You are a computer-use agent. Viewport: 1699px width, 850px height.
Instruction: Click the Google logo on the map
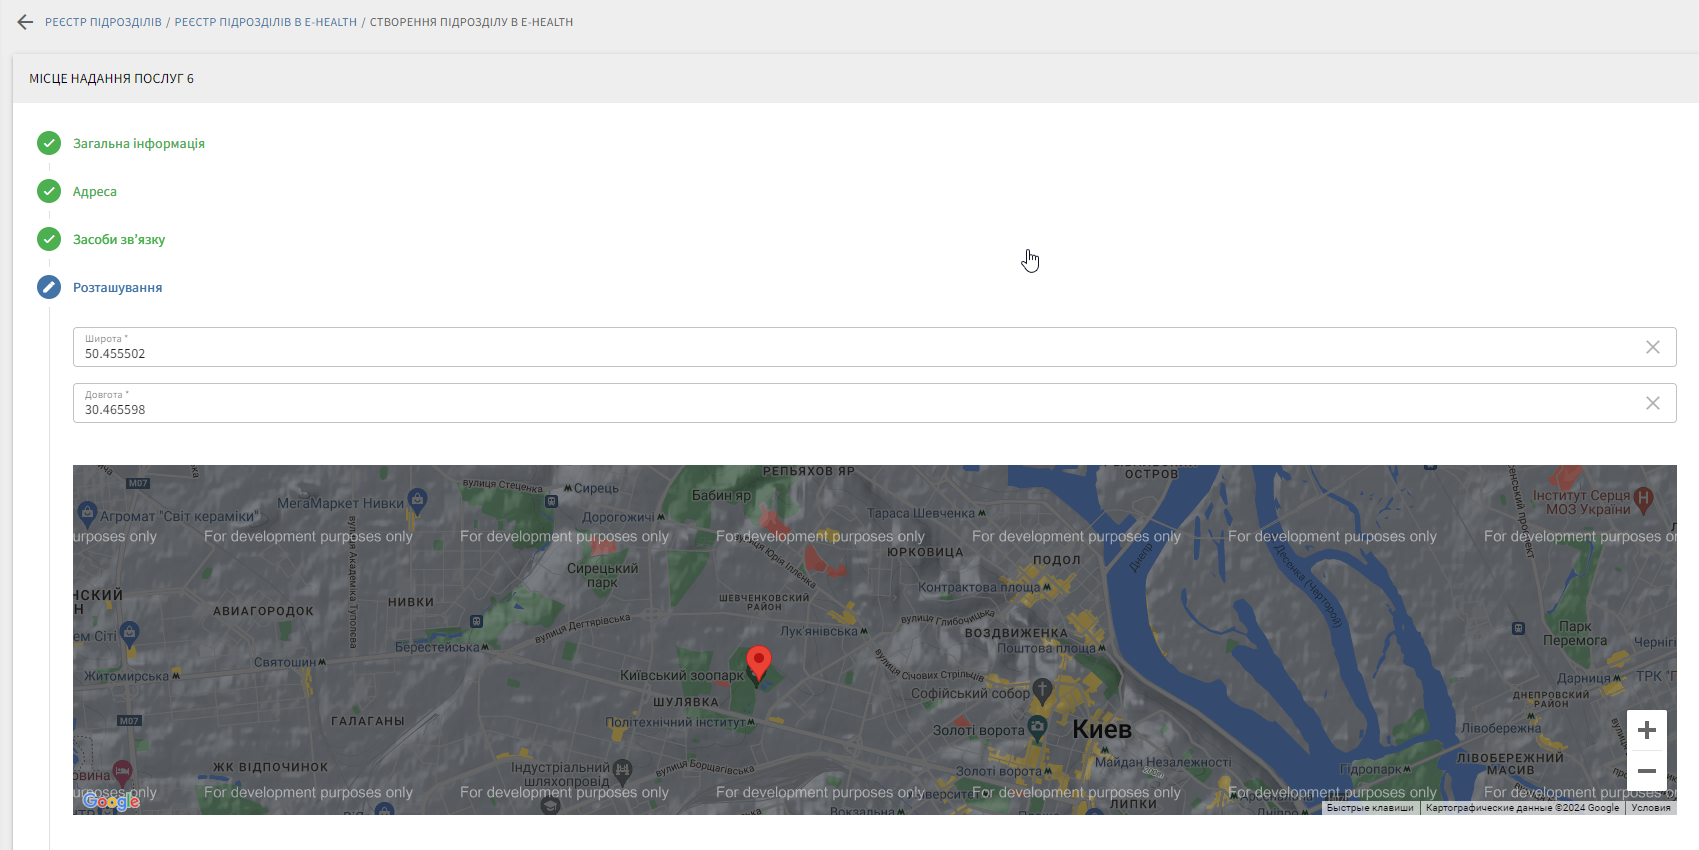[111, 801]
